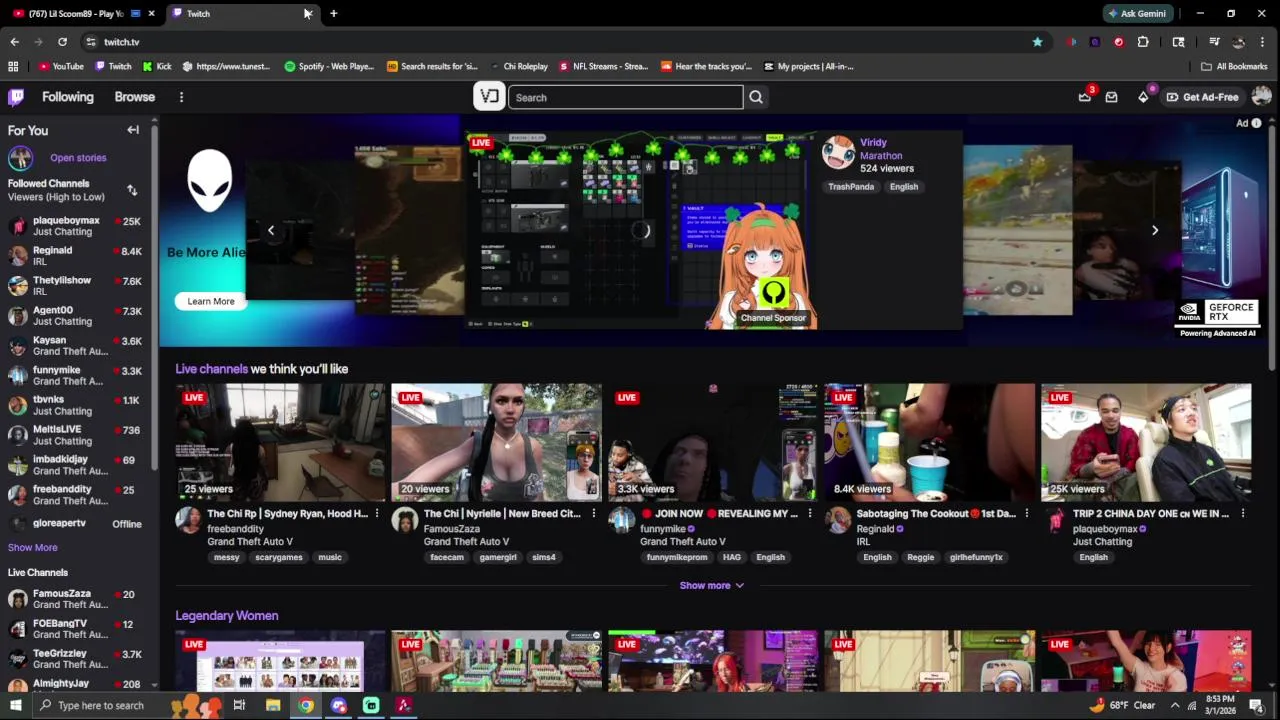This screenshot has width=1280, height=720.
Task: Click the sort followed channels arrows icon
Action: pos(132,190)
